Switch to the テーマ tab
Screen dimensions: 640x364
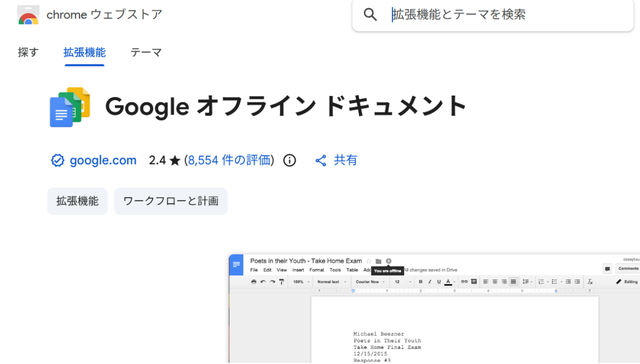[146, 52]
